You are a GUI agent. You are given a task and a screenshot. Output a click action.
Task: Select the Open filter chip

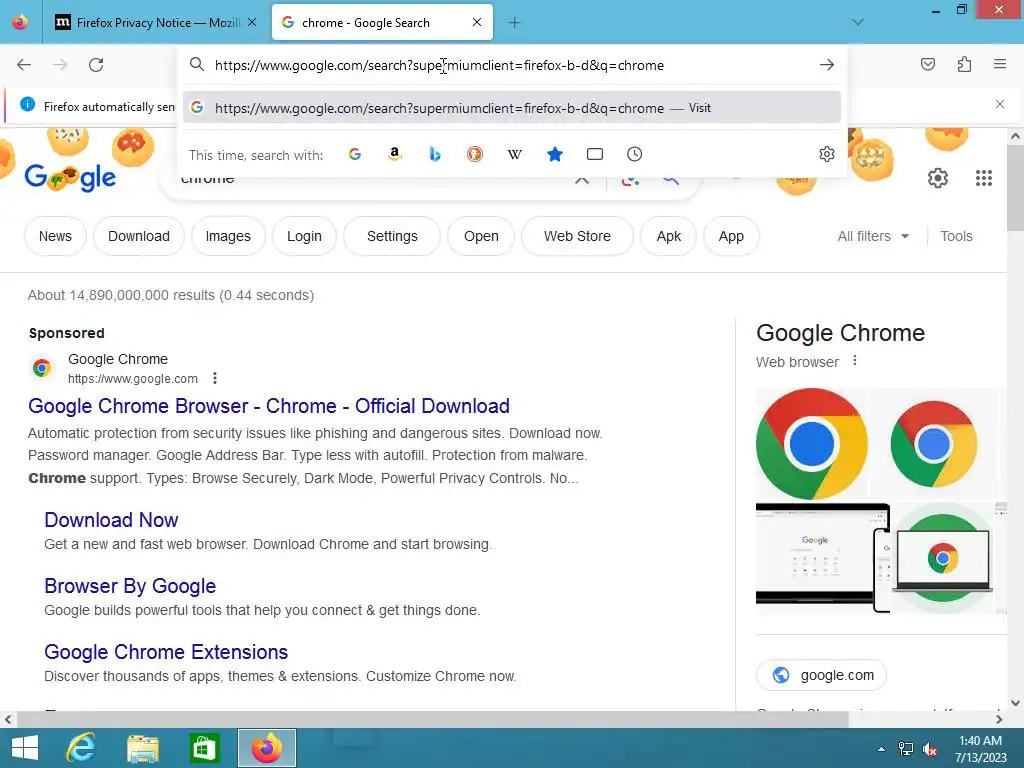[x=481, y=236]
